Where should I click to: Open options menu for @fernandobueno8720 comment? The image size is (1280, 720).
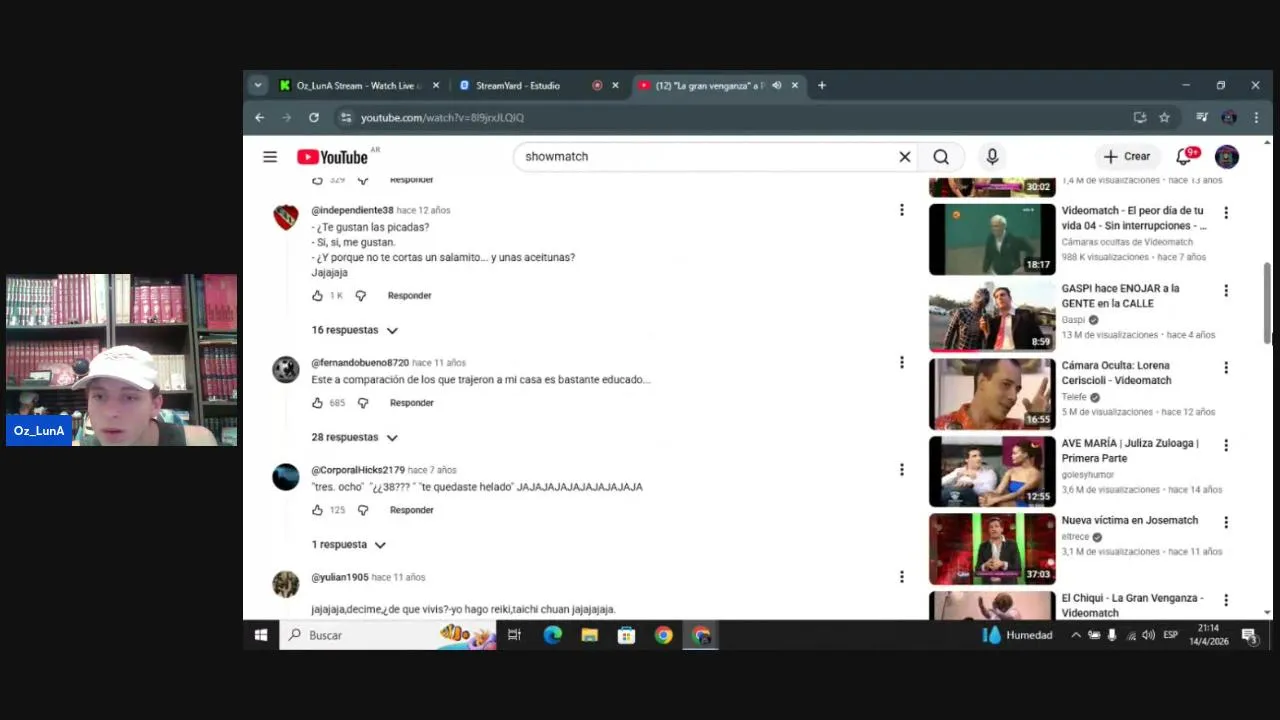[901, 362]
